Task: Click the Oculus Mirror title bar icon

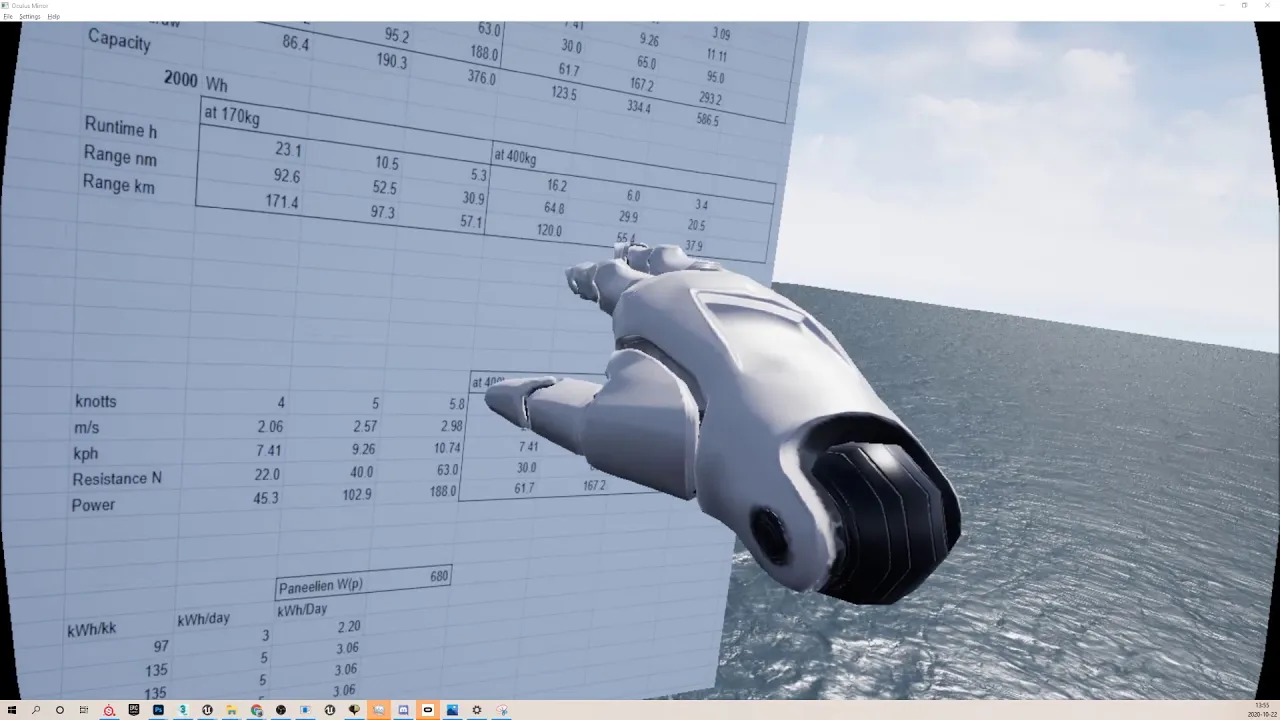Action: click(5, 5)
